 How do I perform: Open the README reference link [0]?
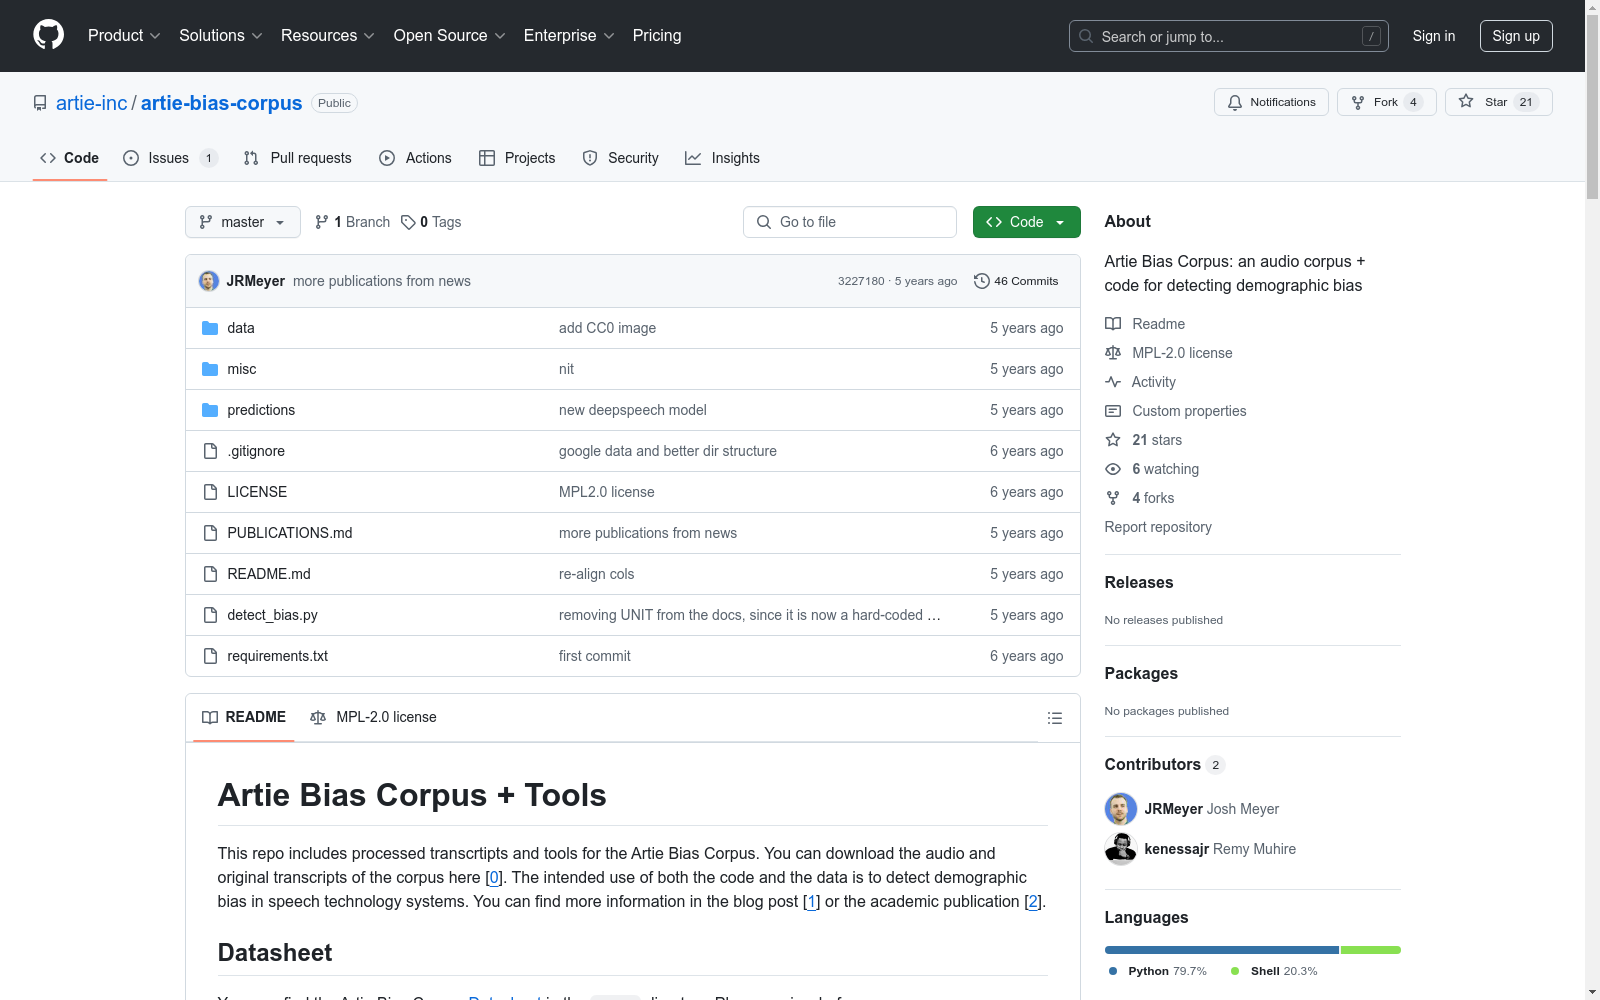click(x=493, y=877)
